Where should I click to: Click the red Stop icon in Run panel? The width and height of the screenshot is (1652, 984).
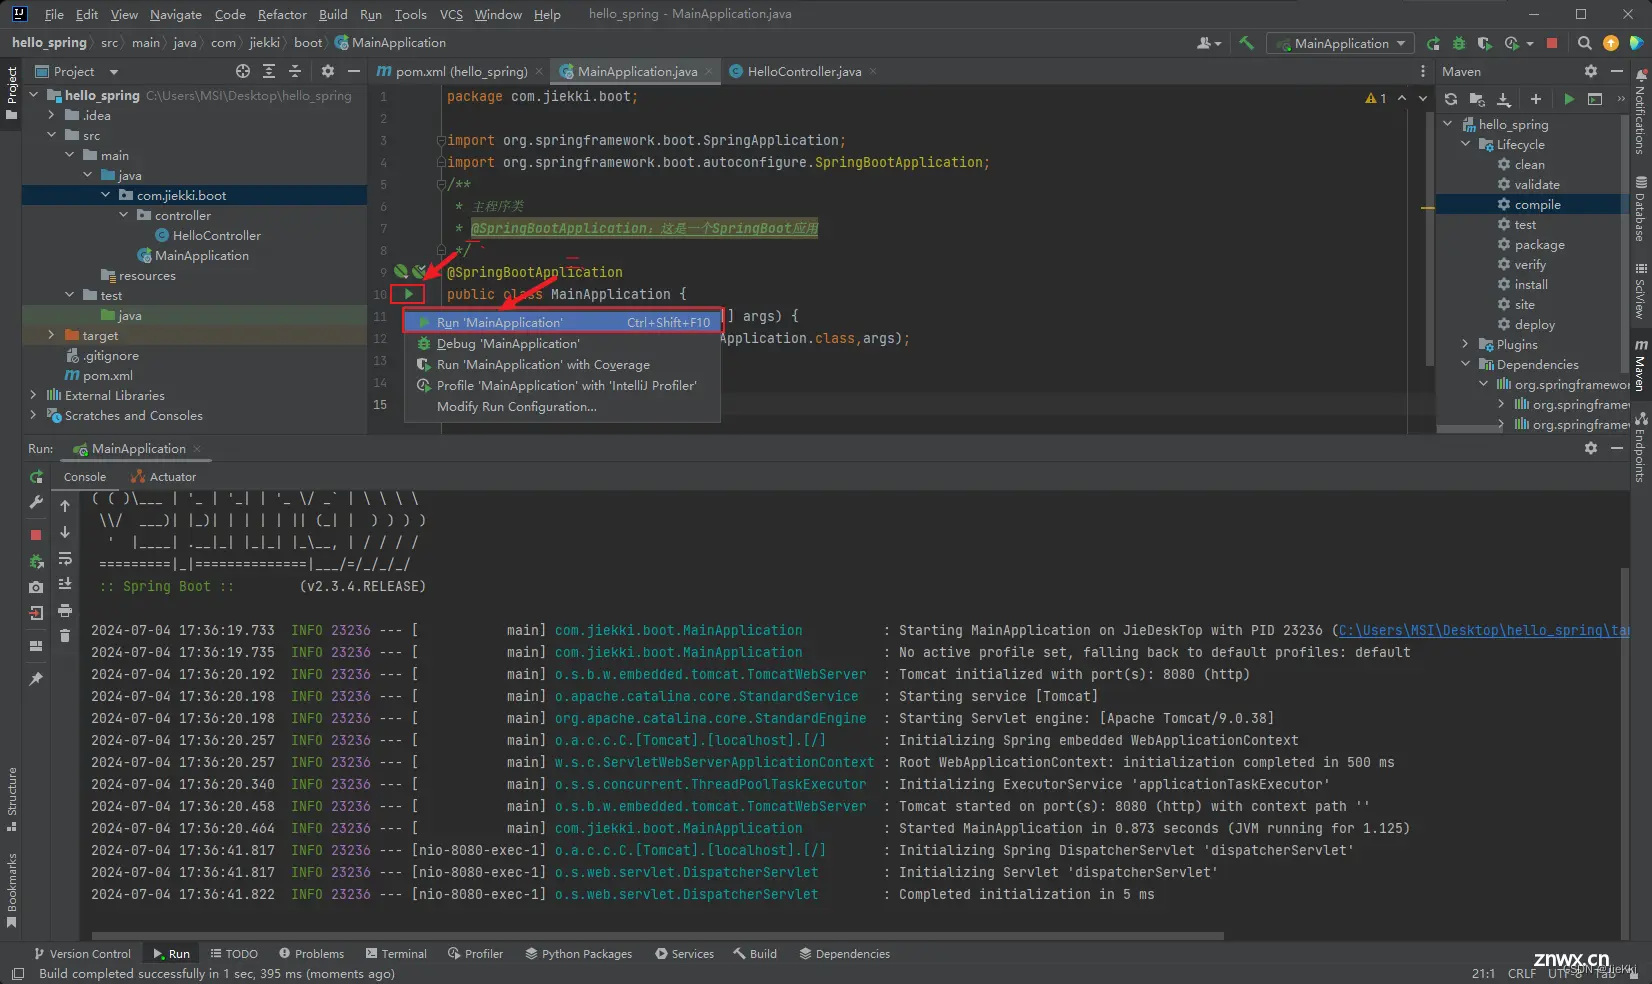pos(36,535)
